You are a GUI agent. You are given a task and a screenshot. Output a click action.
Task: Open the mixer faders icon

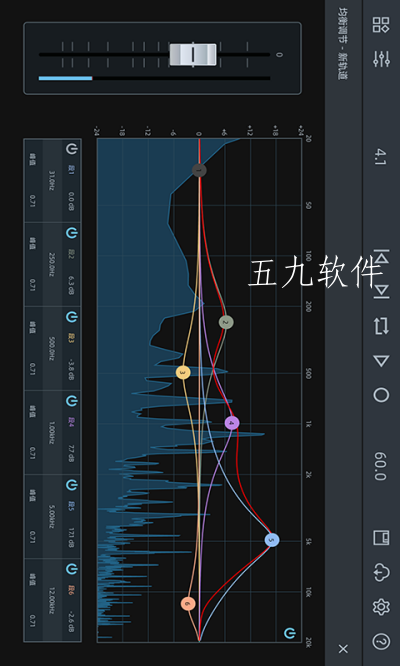[381, 58]
